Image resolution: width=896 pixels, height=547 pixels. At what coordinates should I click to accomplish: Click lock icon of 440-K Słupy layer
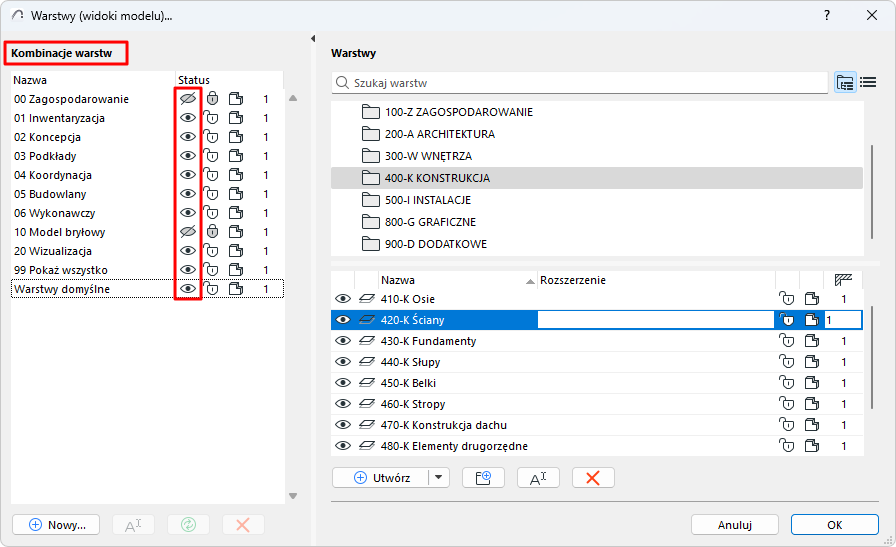pos(787,362)
